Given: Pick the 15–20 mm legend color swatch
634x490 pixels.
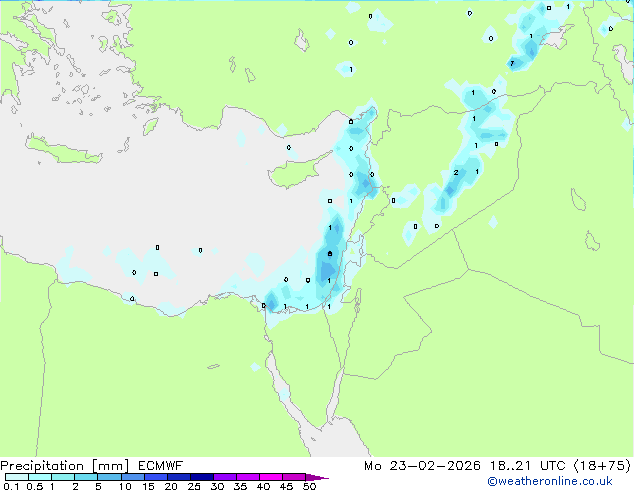Looking at the screenshot, I should coord(155,477).
